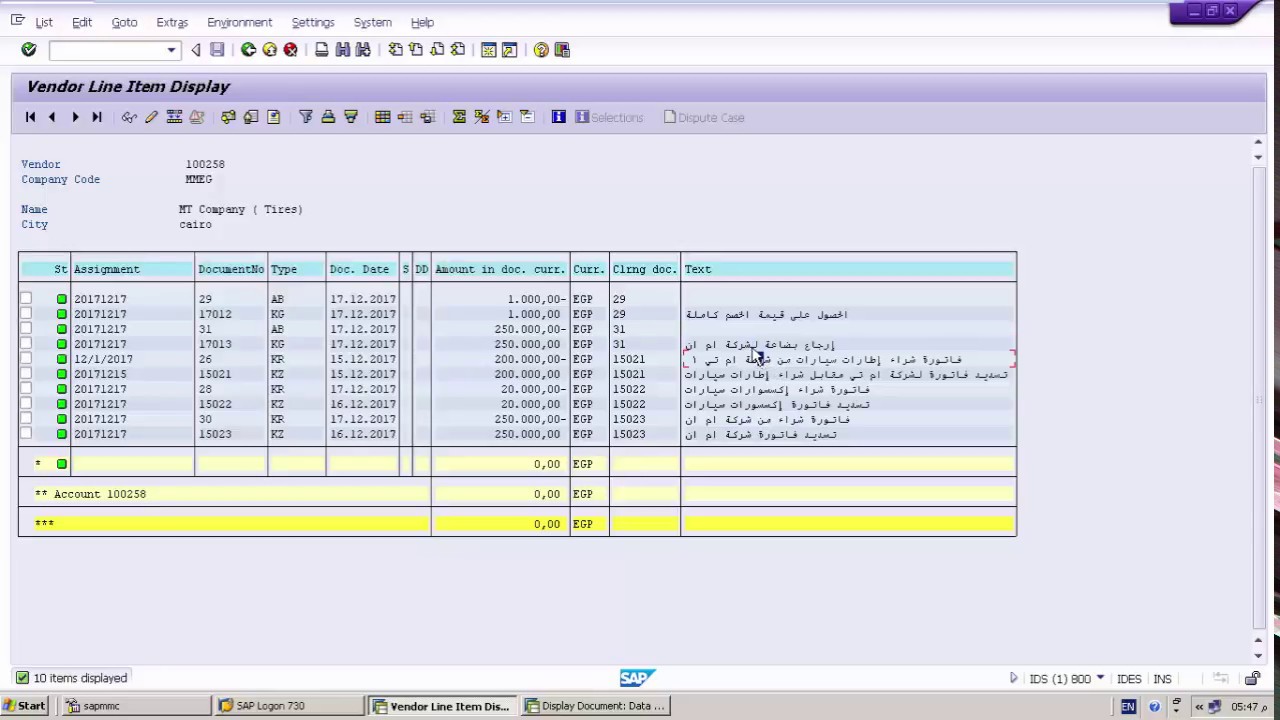Tick checkbox for document 15022 row
1280x720 pixels.
[26, 403]
